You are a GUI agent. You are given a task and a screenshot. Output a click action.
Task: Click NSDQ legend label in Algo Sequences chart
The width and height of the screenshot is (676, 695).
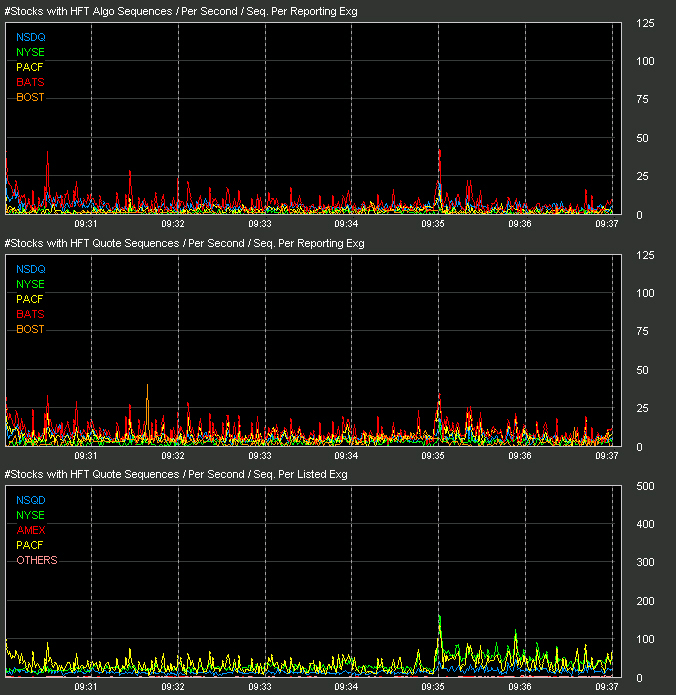click(x=31, y=37)
